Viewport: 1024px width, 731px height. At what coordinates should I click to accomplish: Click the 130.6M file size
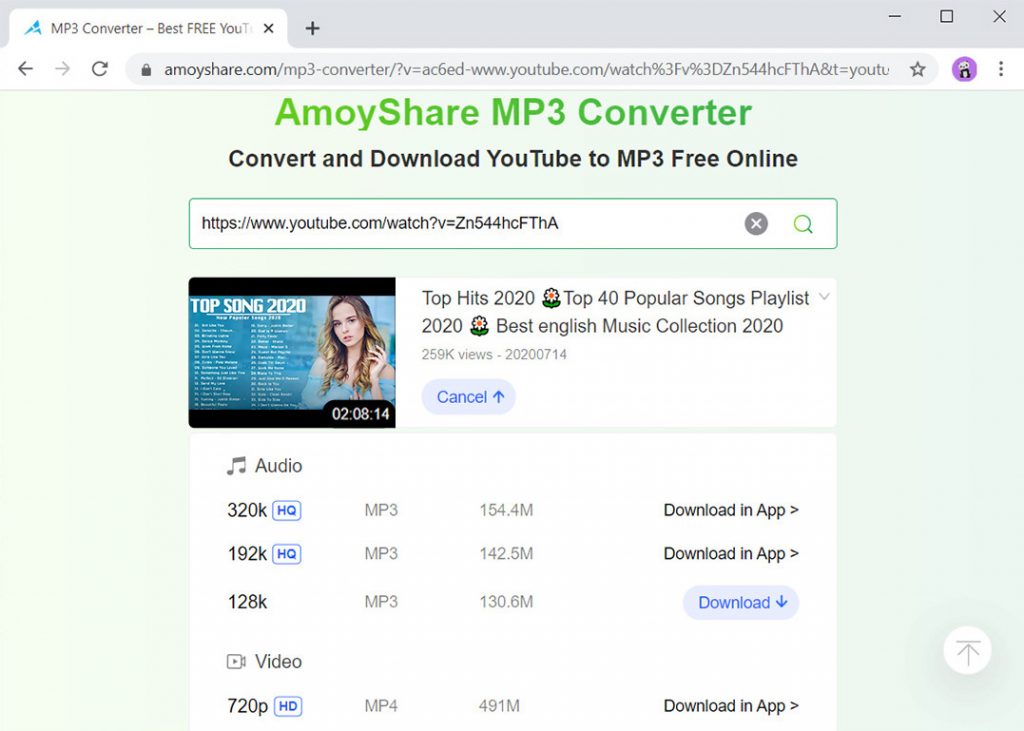click(506, 602)
